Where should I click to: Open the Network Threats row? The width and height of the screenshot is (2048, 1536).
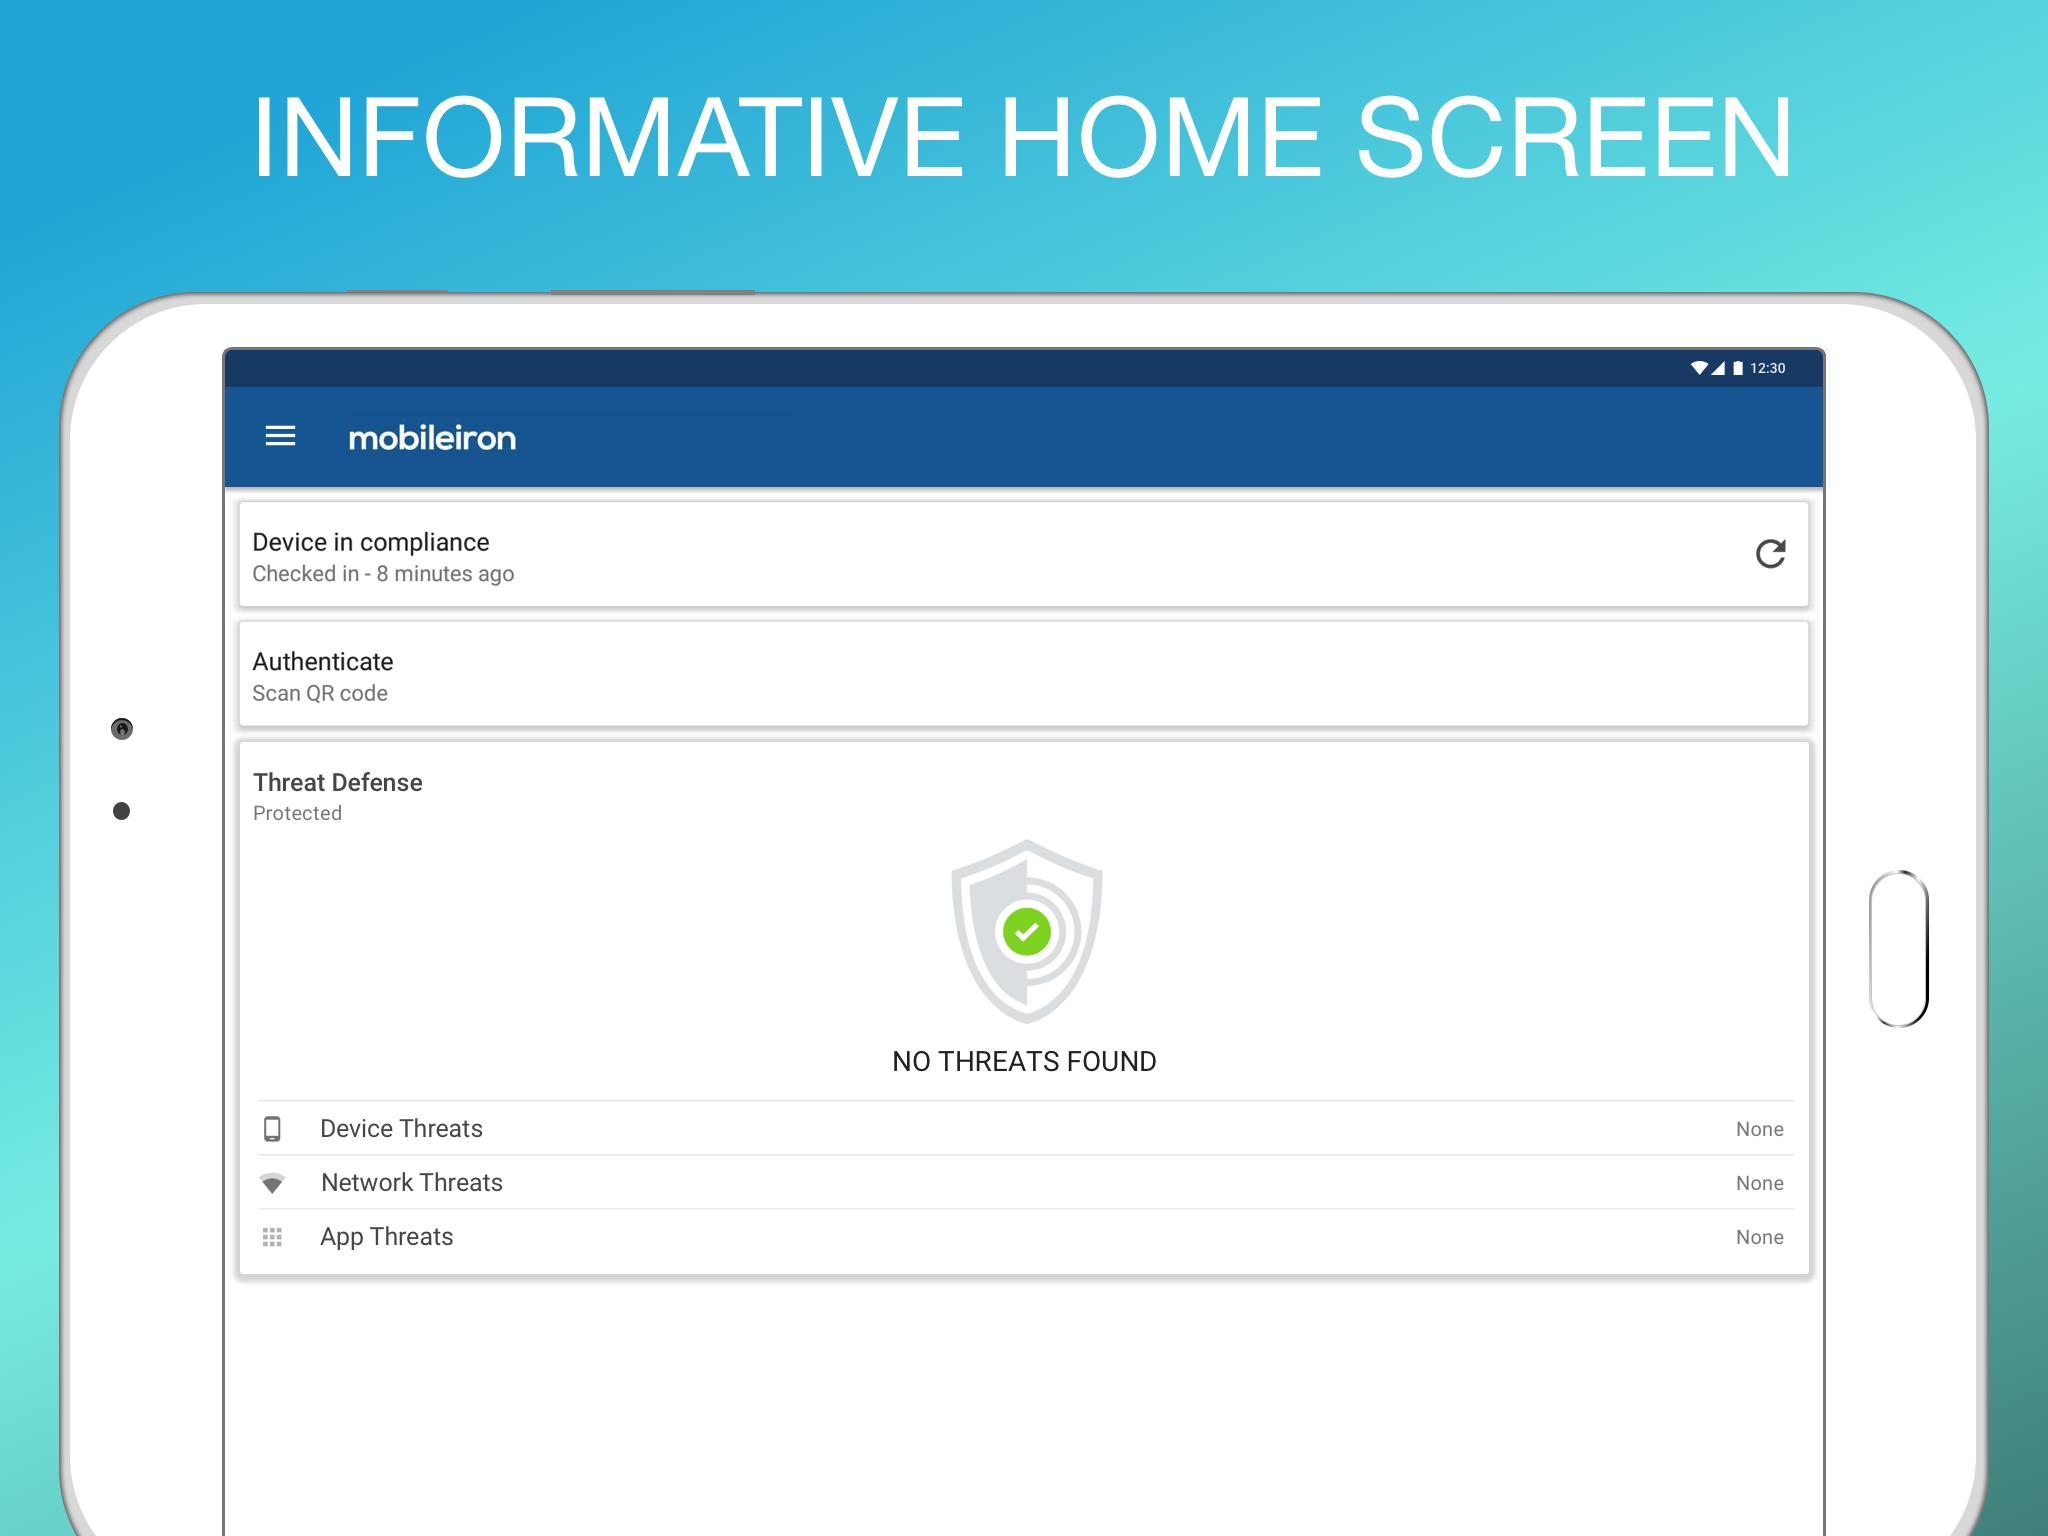[1026, 1183]
